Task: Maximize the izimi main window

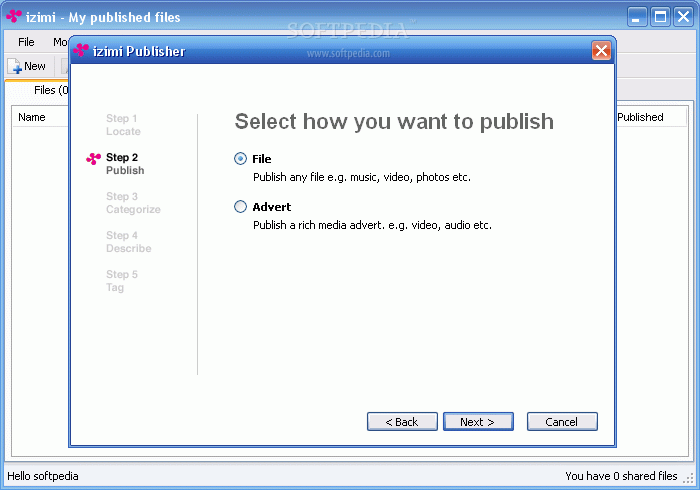Action: click(660, 17)
